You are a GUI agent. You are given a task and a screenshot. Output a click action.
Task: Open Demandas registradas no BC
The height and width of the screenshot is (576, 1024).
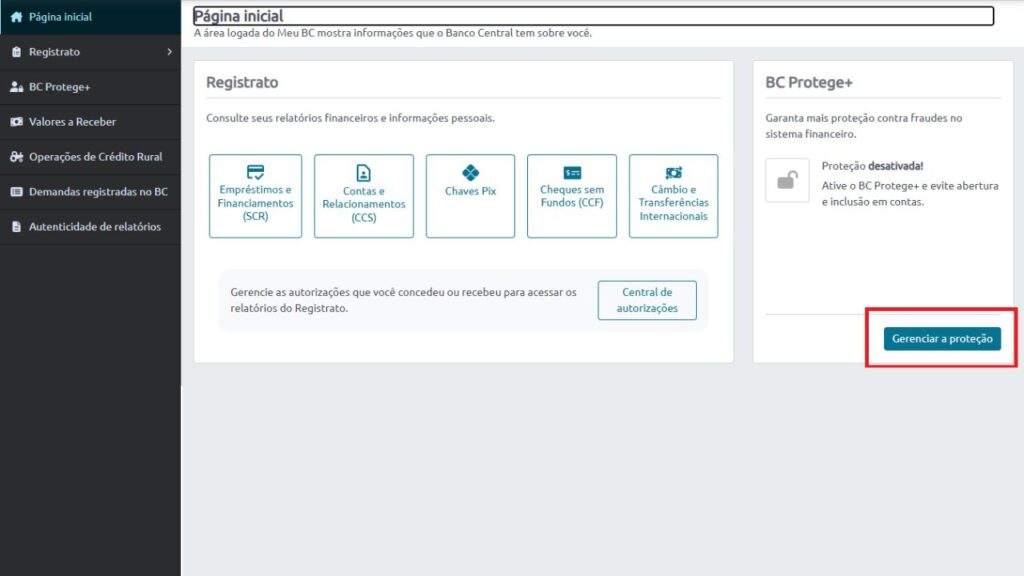pos(90,191)
